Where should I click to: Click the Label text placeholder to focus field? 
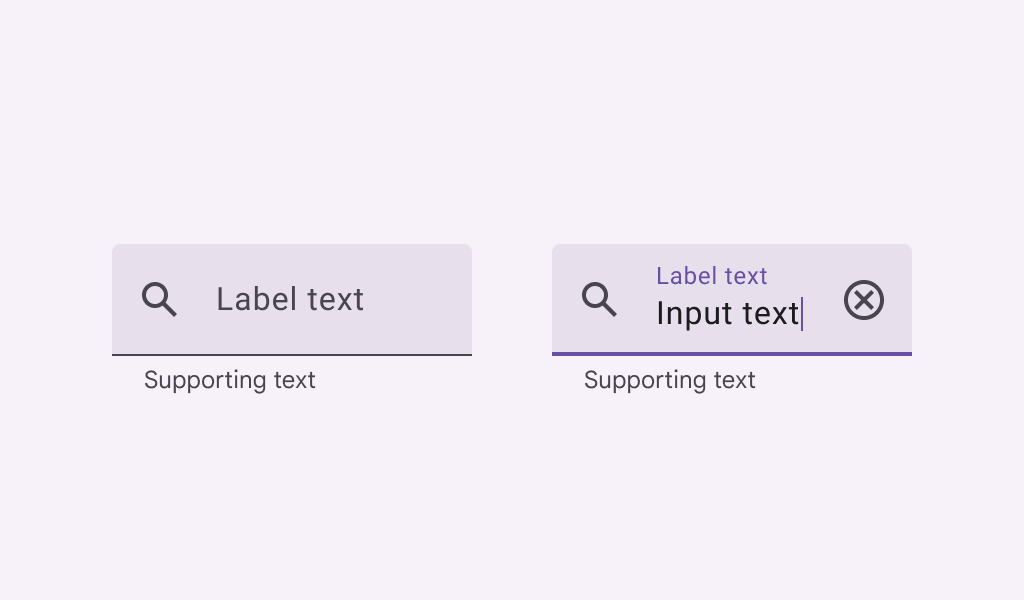click(290, 299)
